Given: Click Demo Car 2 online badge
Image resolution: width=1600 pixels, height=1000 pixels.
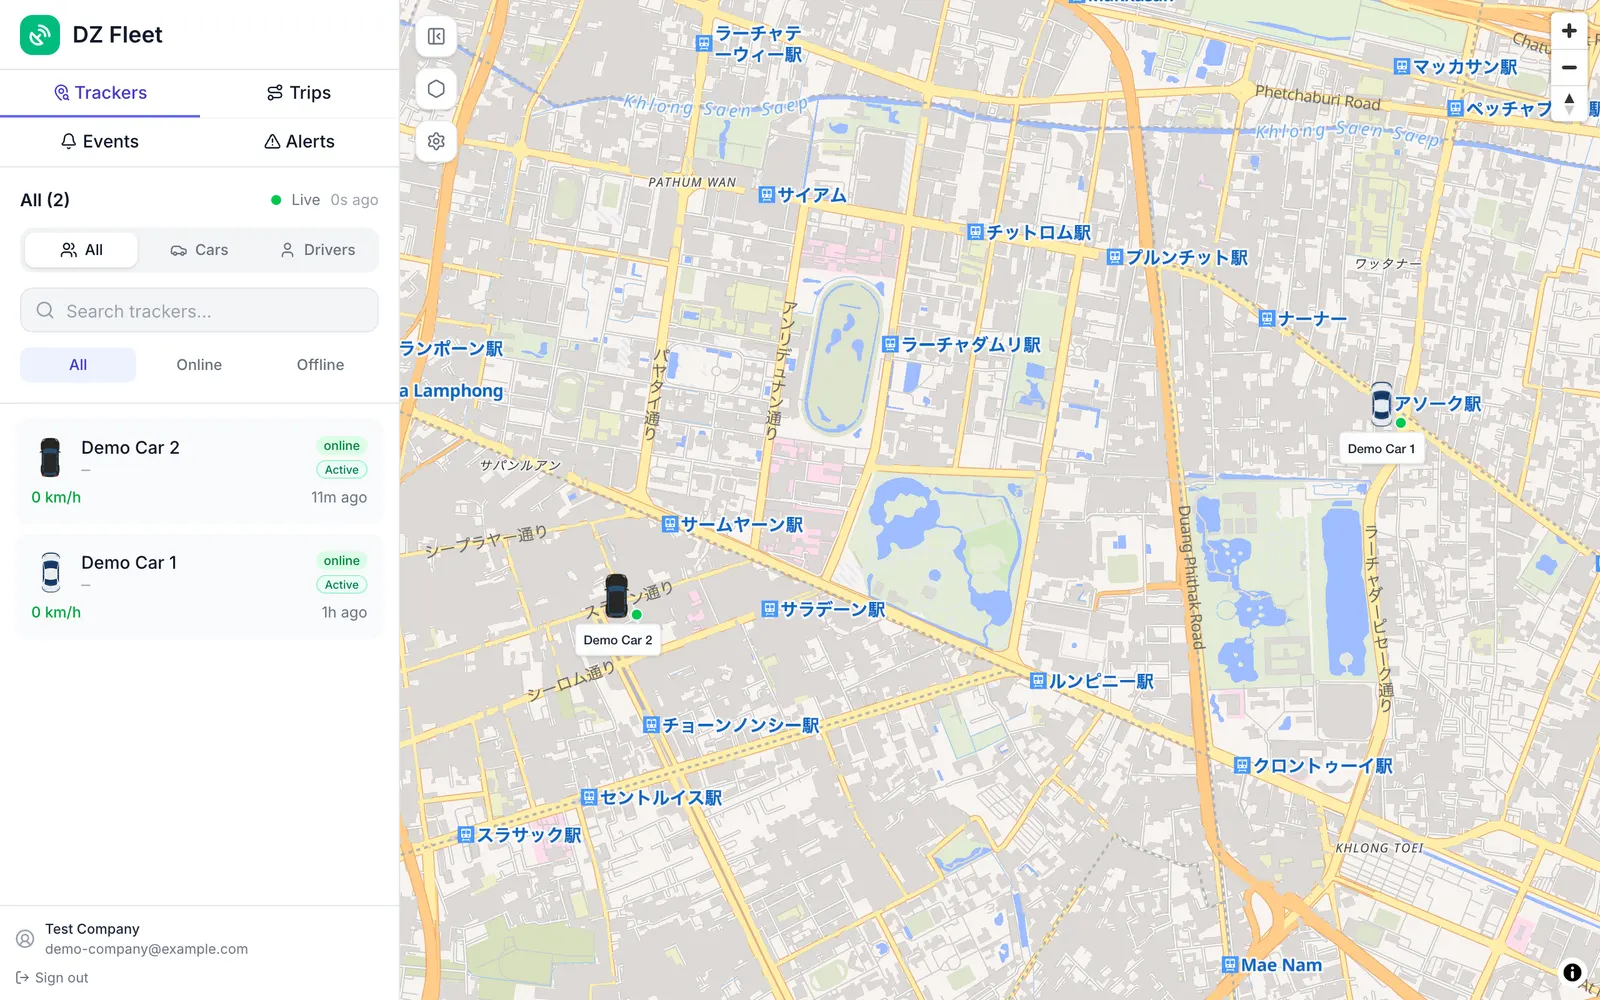Looking at the screenshot, I should (x=341, y=446).
